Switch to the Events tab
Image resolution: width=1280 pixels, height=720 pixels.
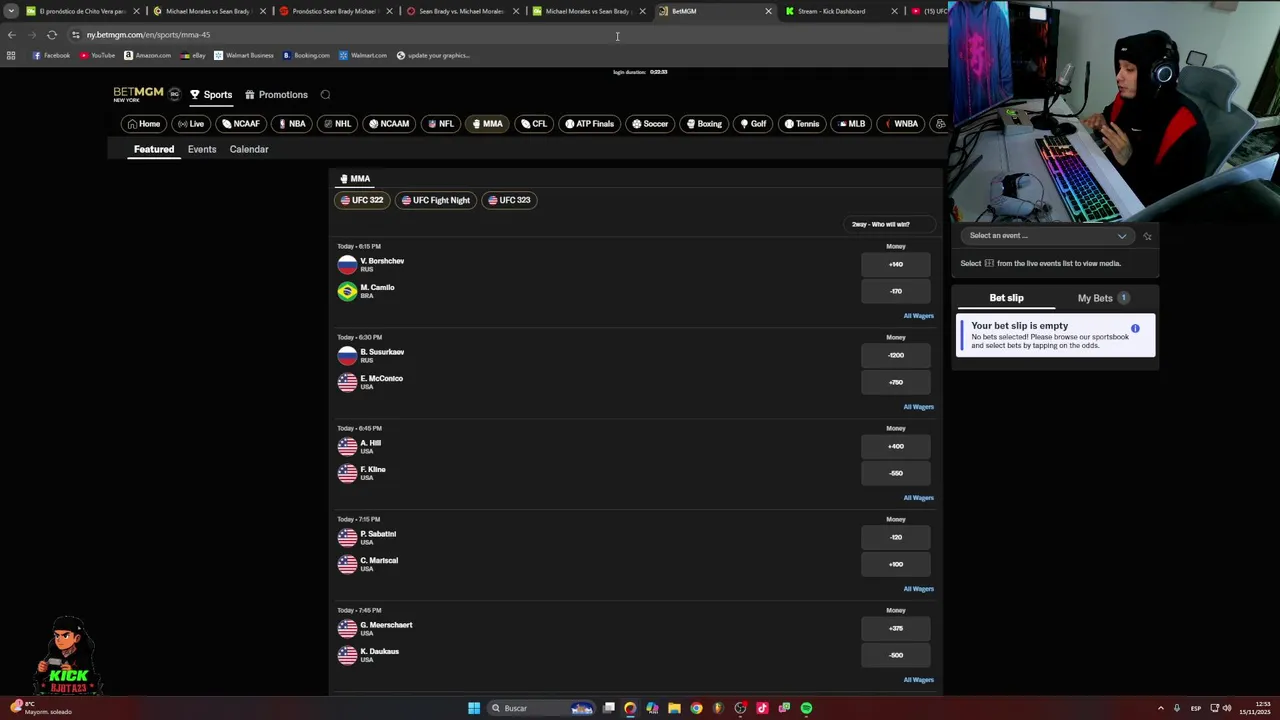pos(202,149)
